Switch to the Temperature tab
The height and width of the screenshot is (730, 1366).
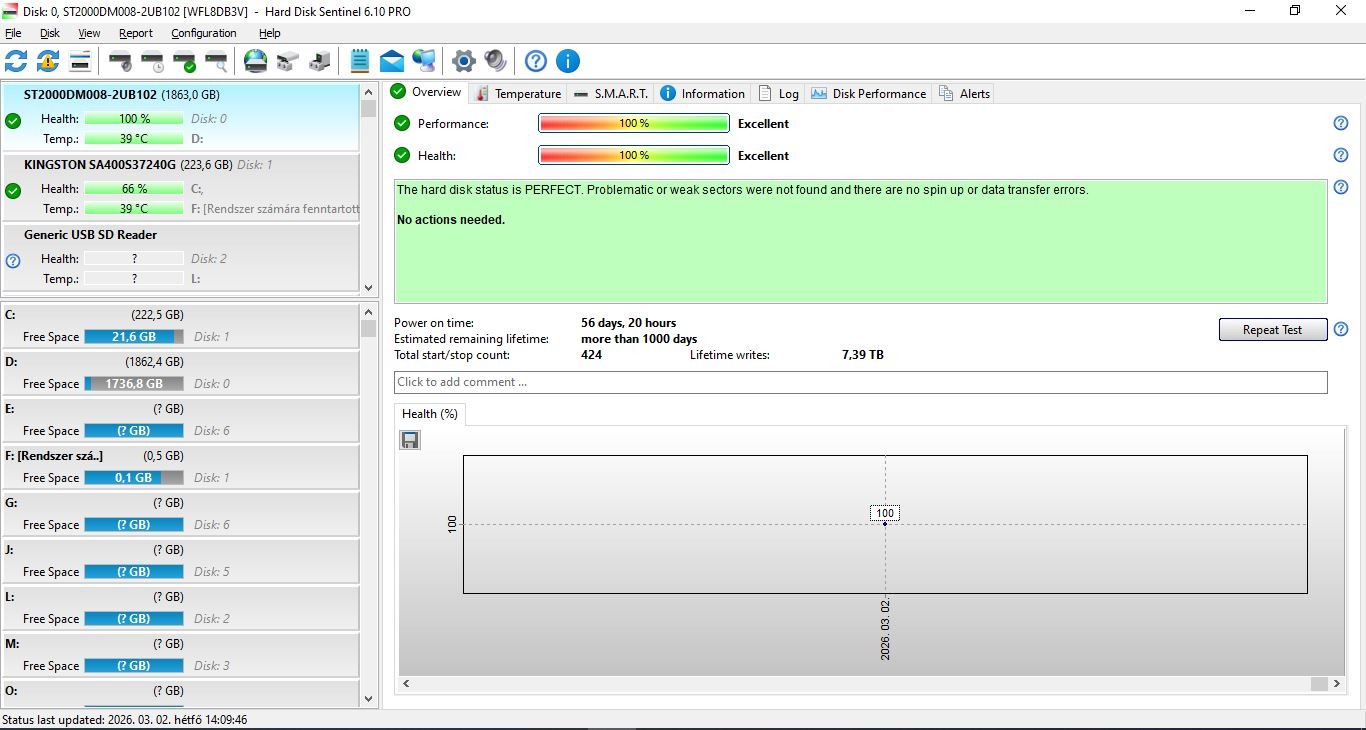coord(518,93)
